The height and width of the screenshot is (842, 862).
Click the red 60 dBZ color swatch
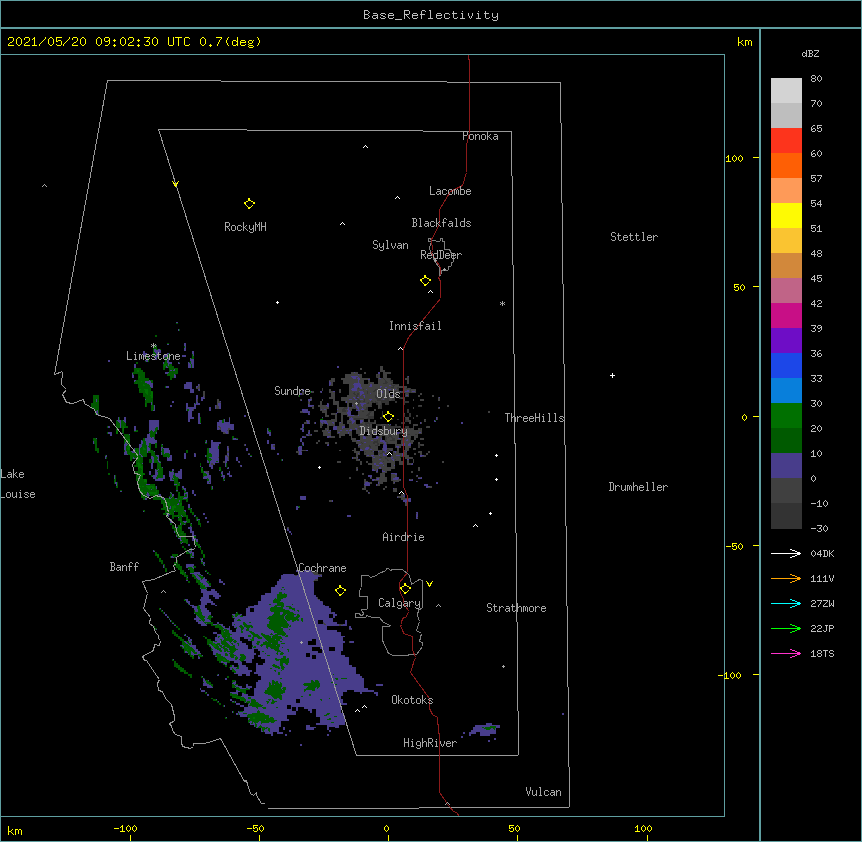[x=786, y=140]
